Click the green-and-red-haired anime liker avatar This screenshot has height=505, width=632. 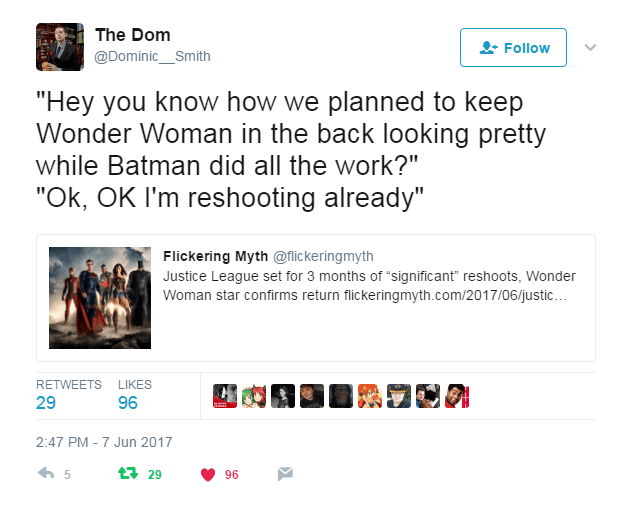point(254,395)
